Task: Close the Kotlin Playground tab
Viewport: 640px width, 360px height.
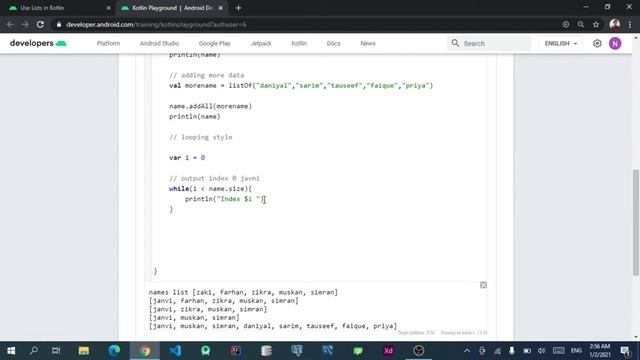Action: (221, 8)
